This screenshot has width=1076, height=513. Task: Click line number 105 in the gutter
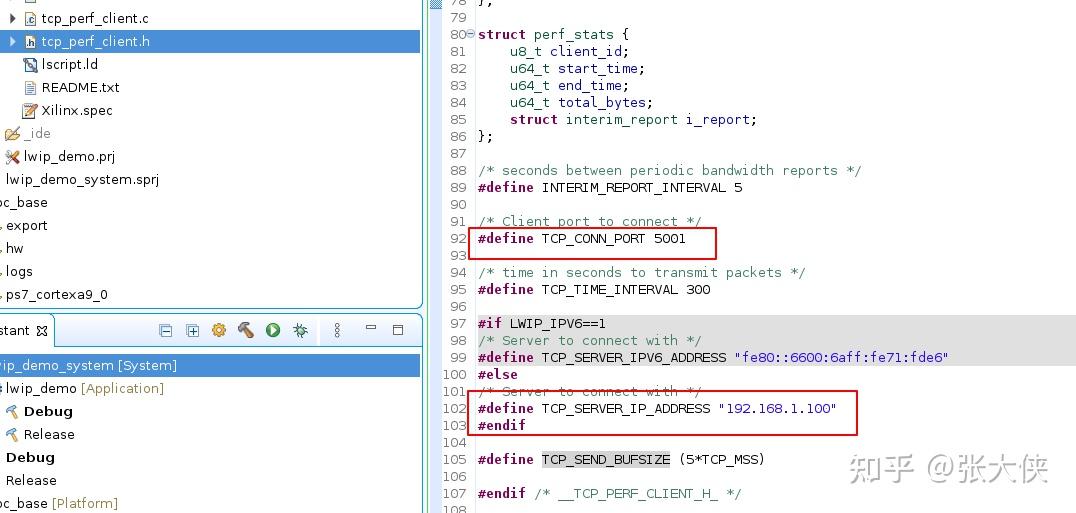point(455,460)
